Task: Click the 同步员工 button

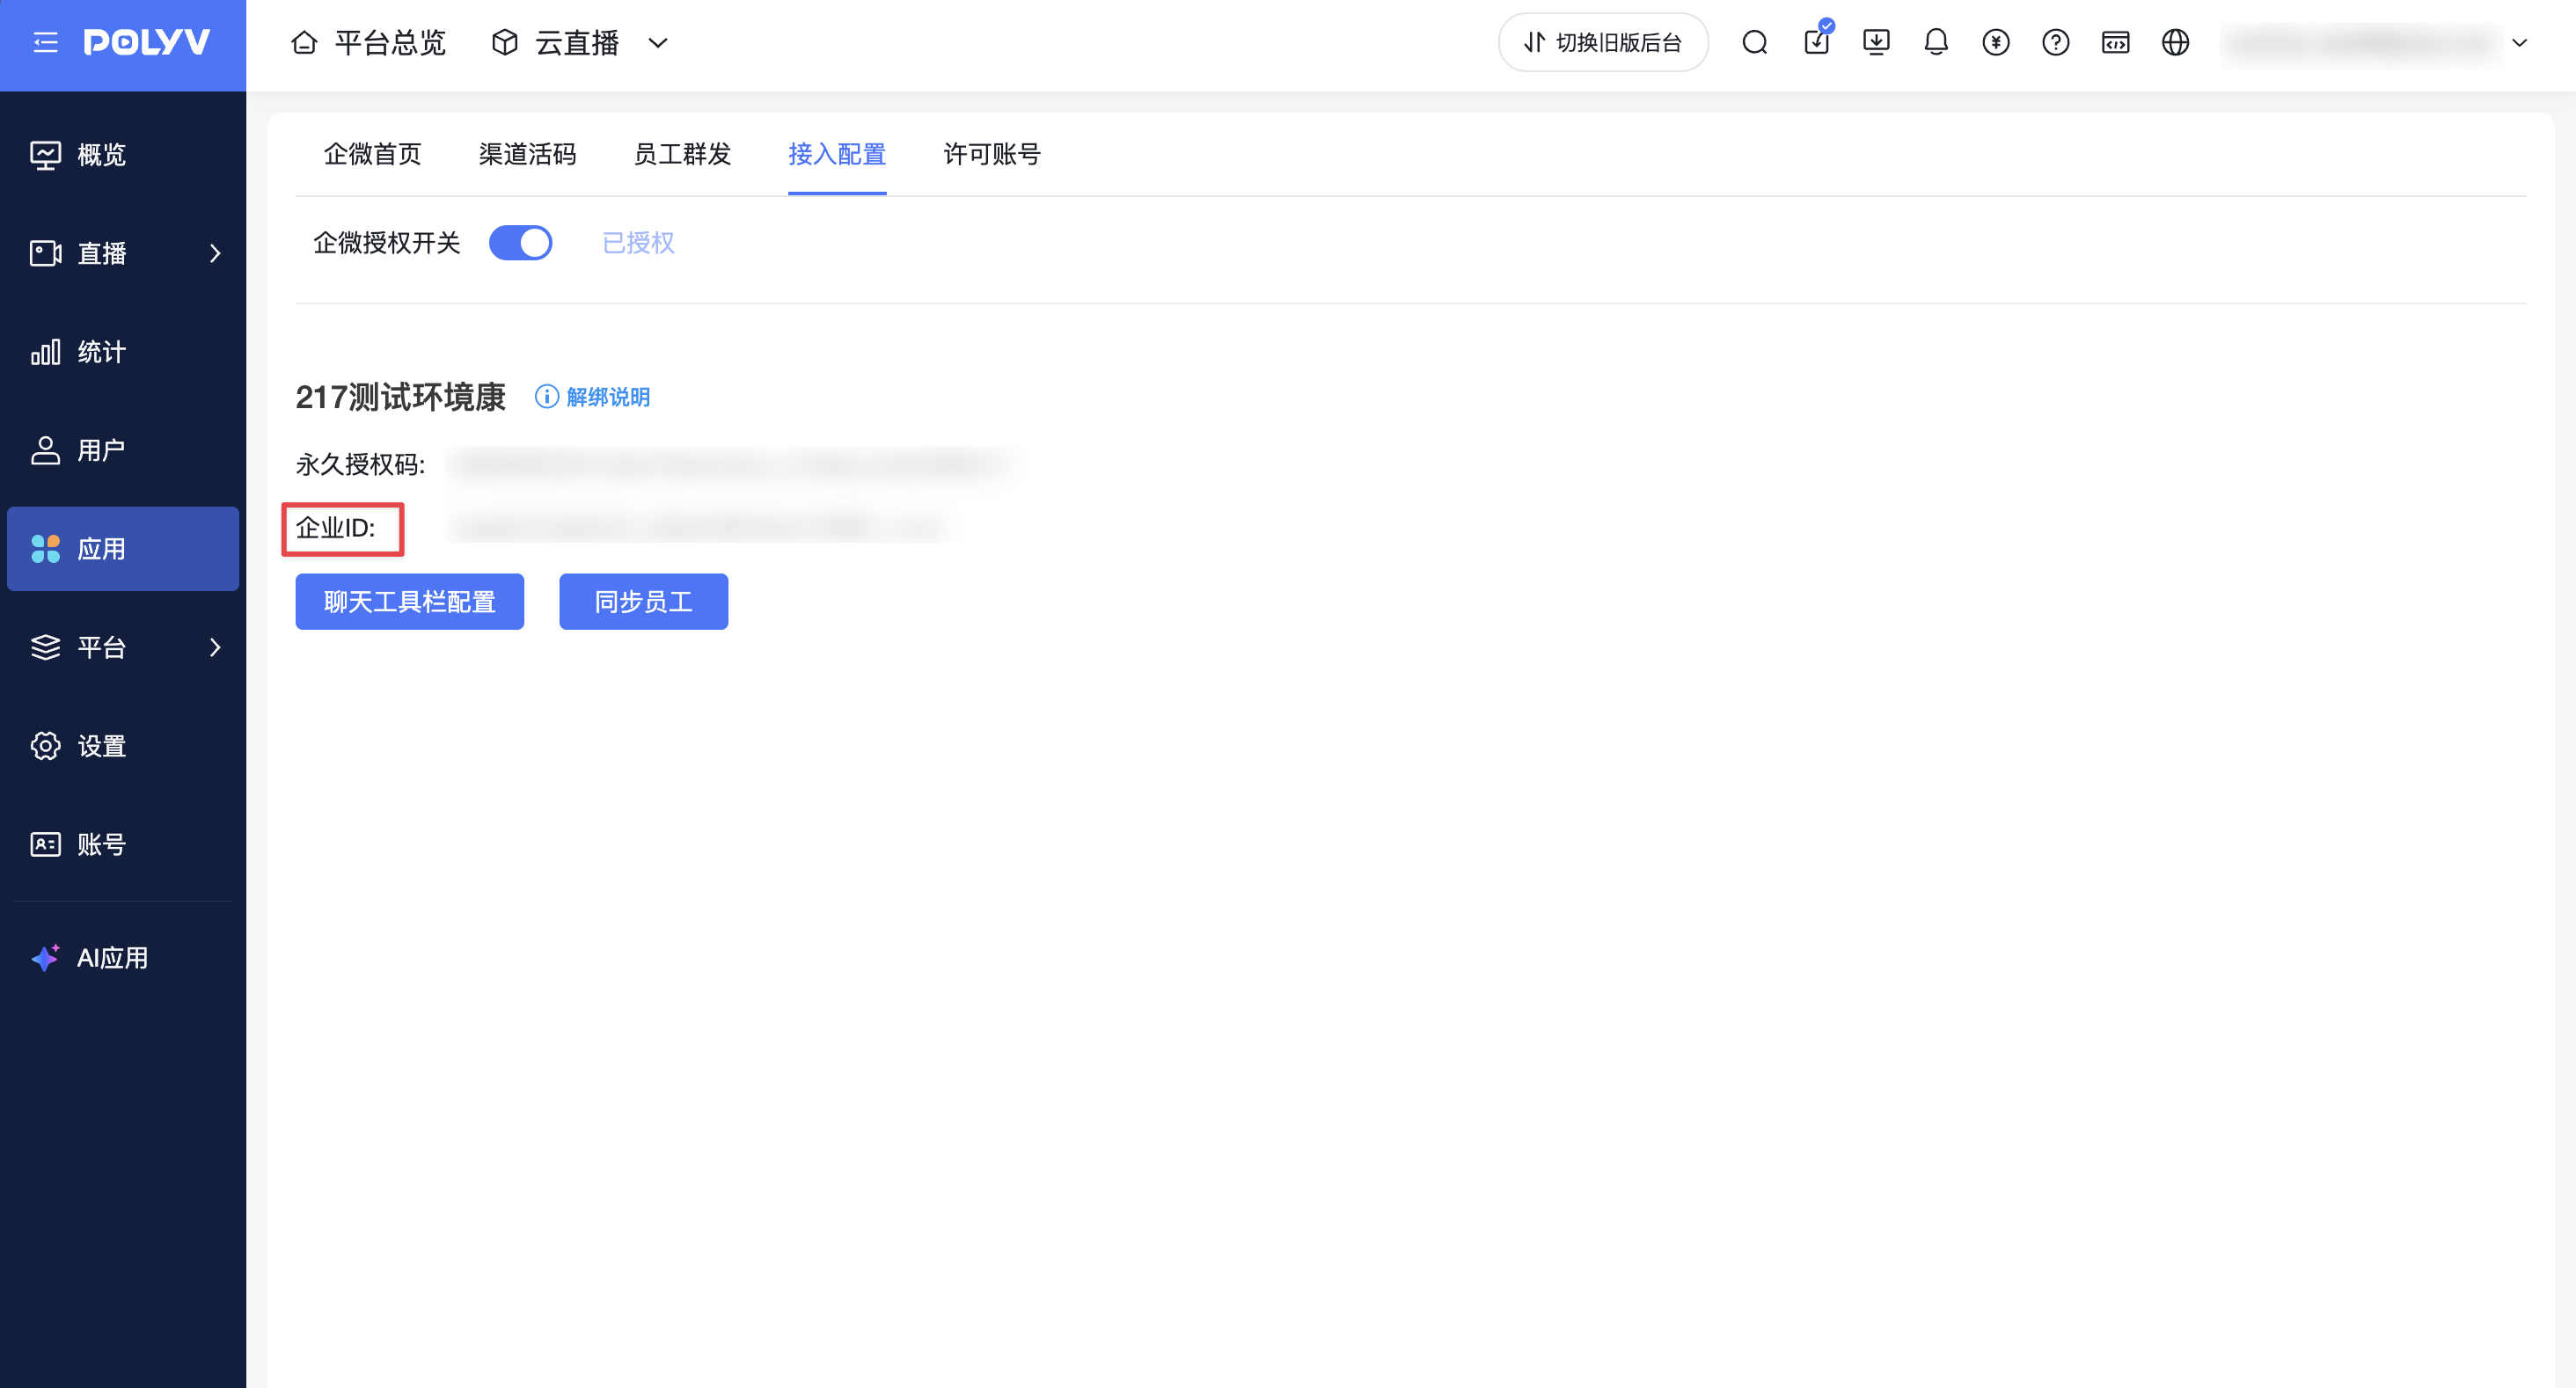Action: 644,602
